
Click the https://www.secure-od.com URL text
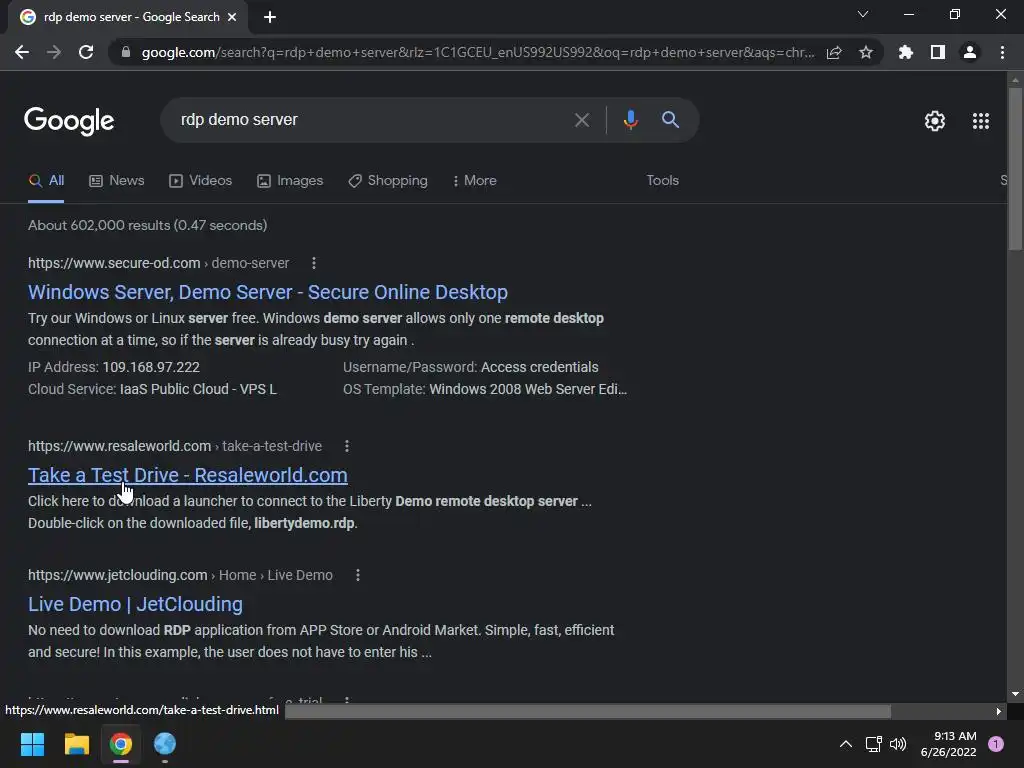(114, 263)
